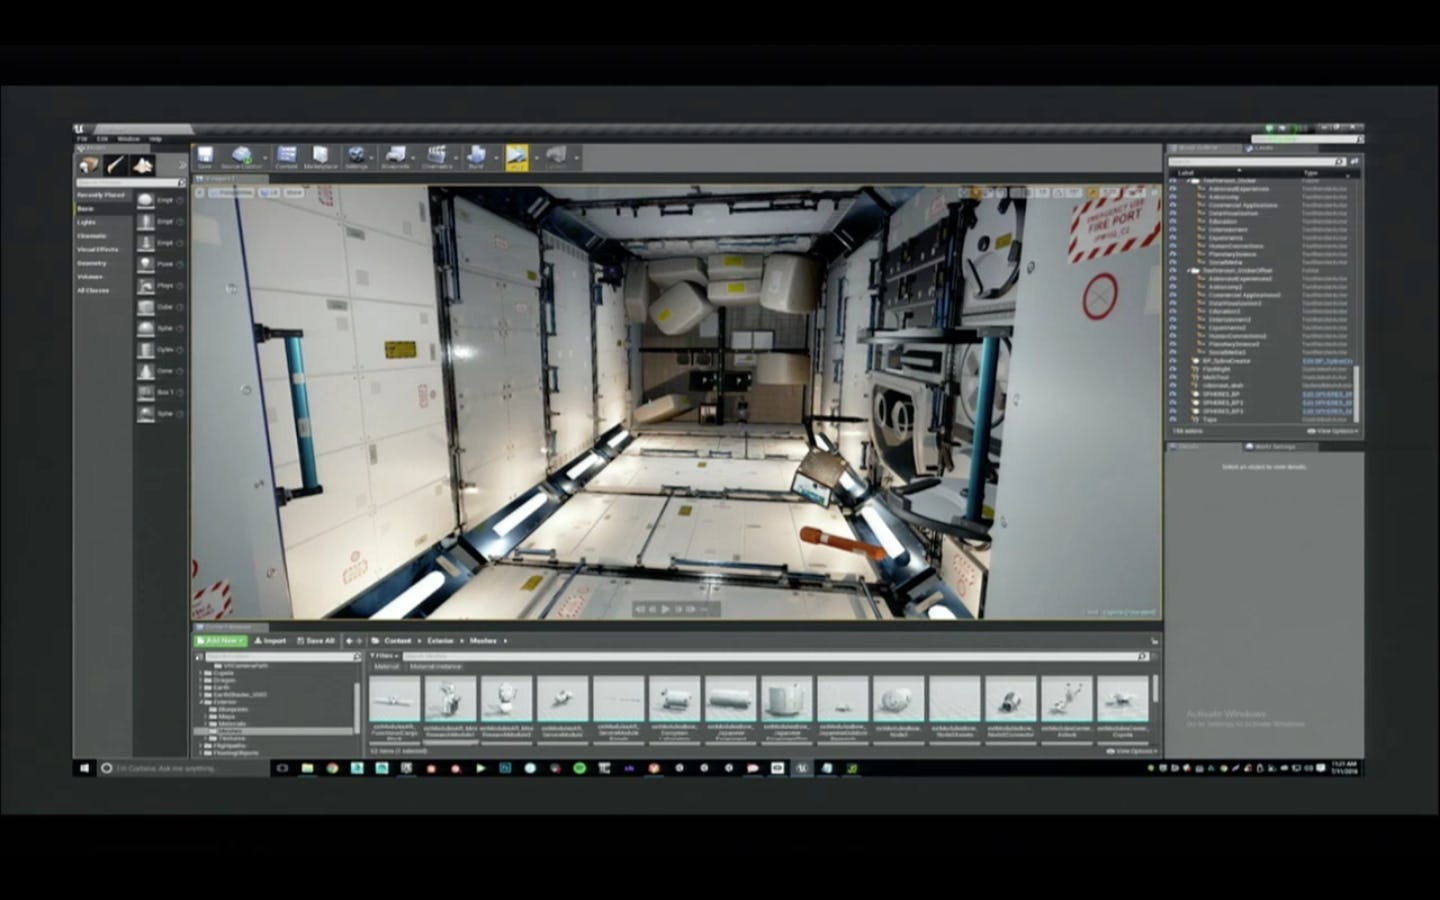Switch to the Lights category in Modes panel
This screenshot has width=1440, height=900.
point(86,221)
